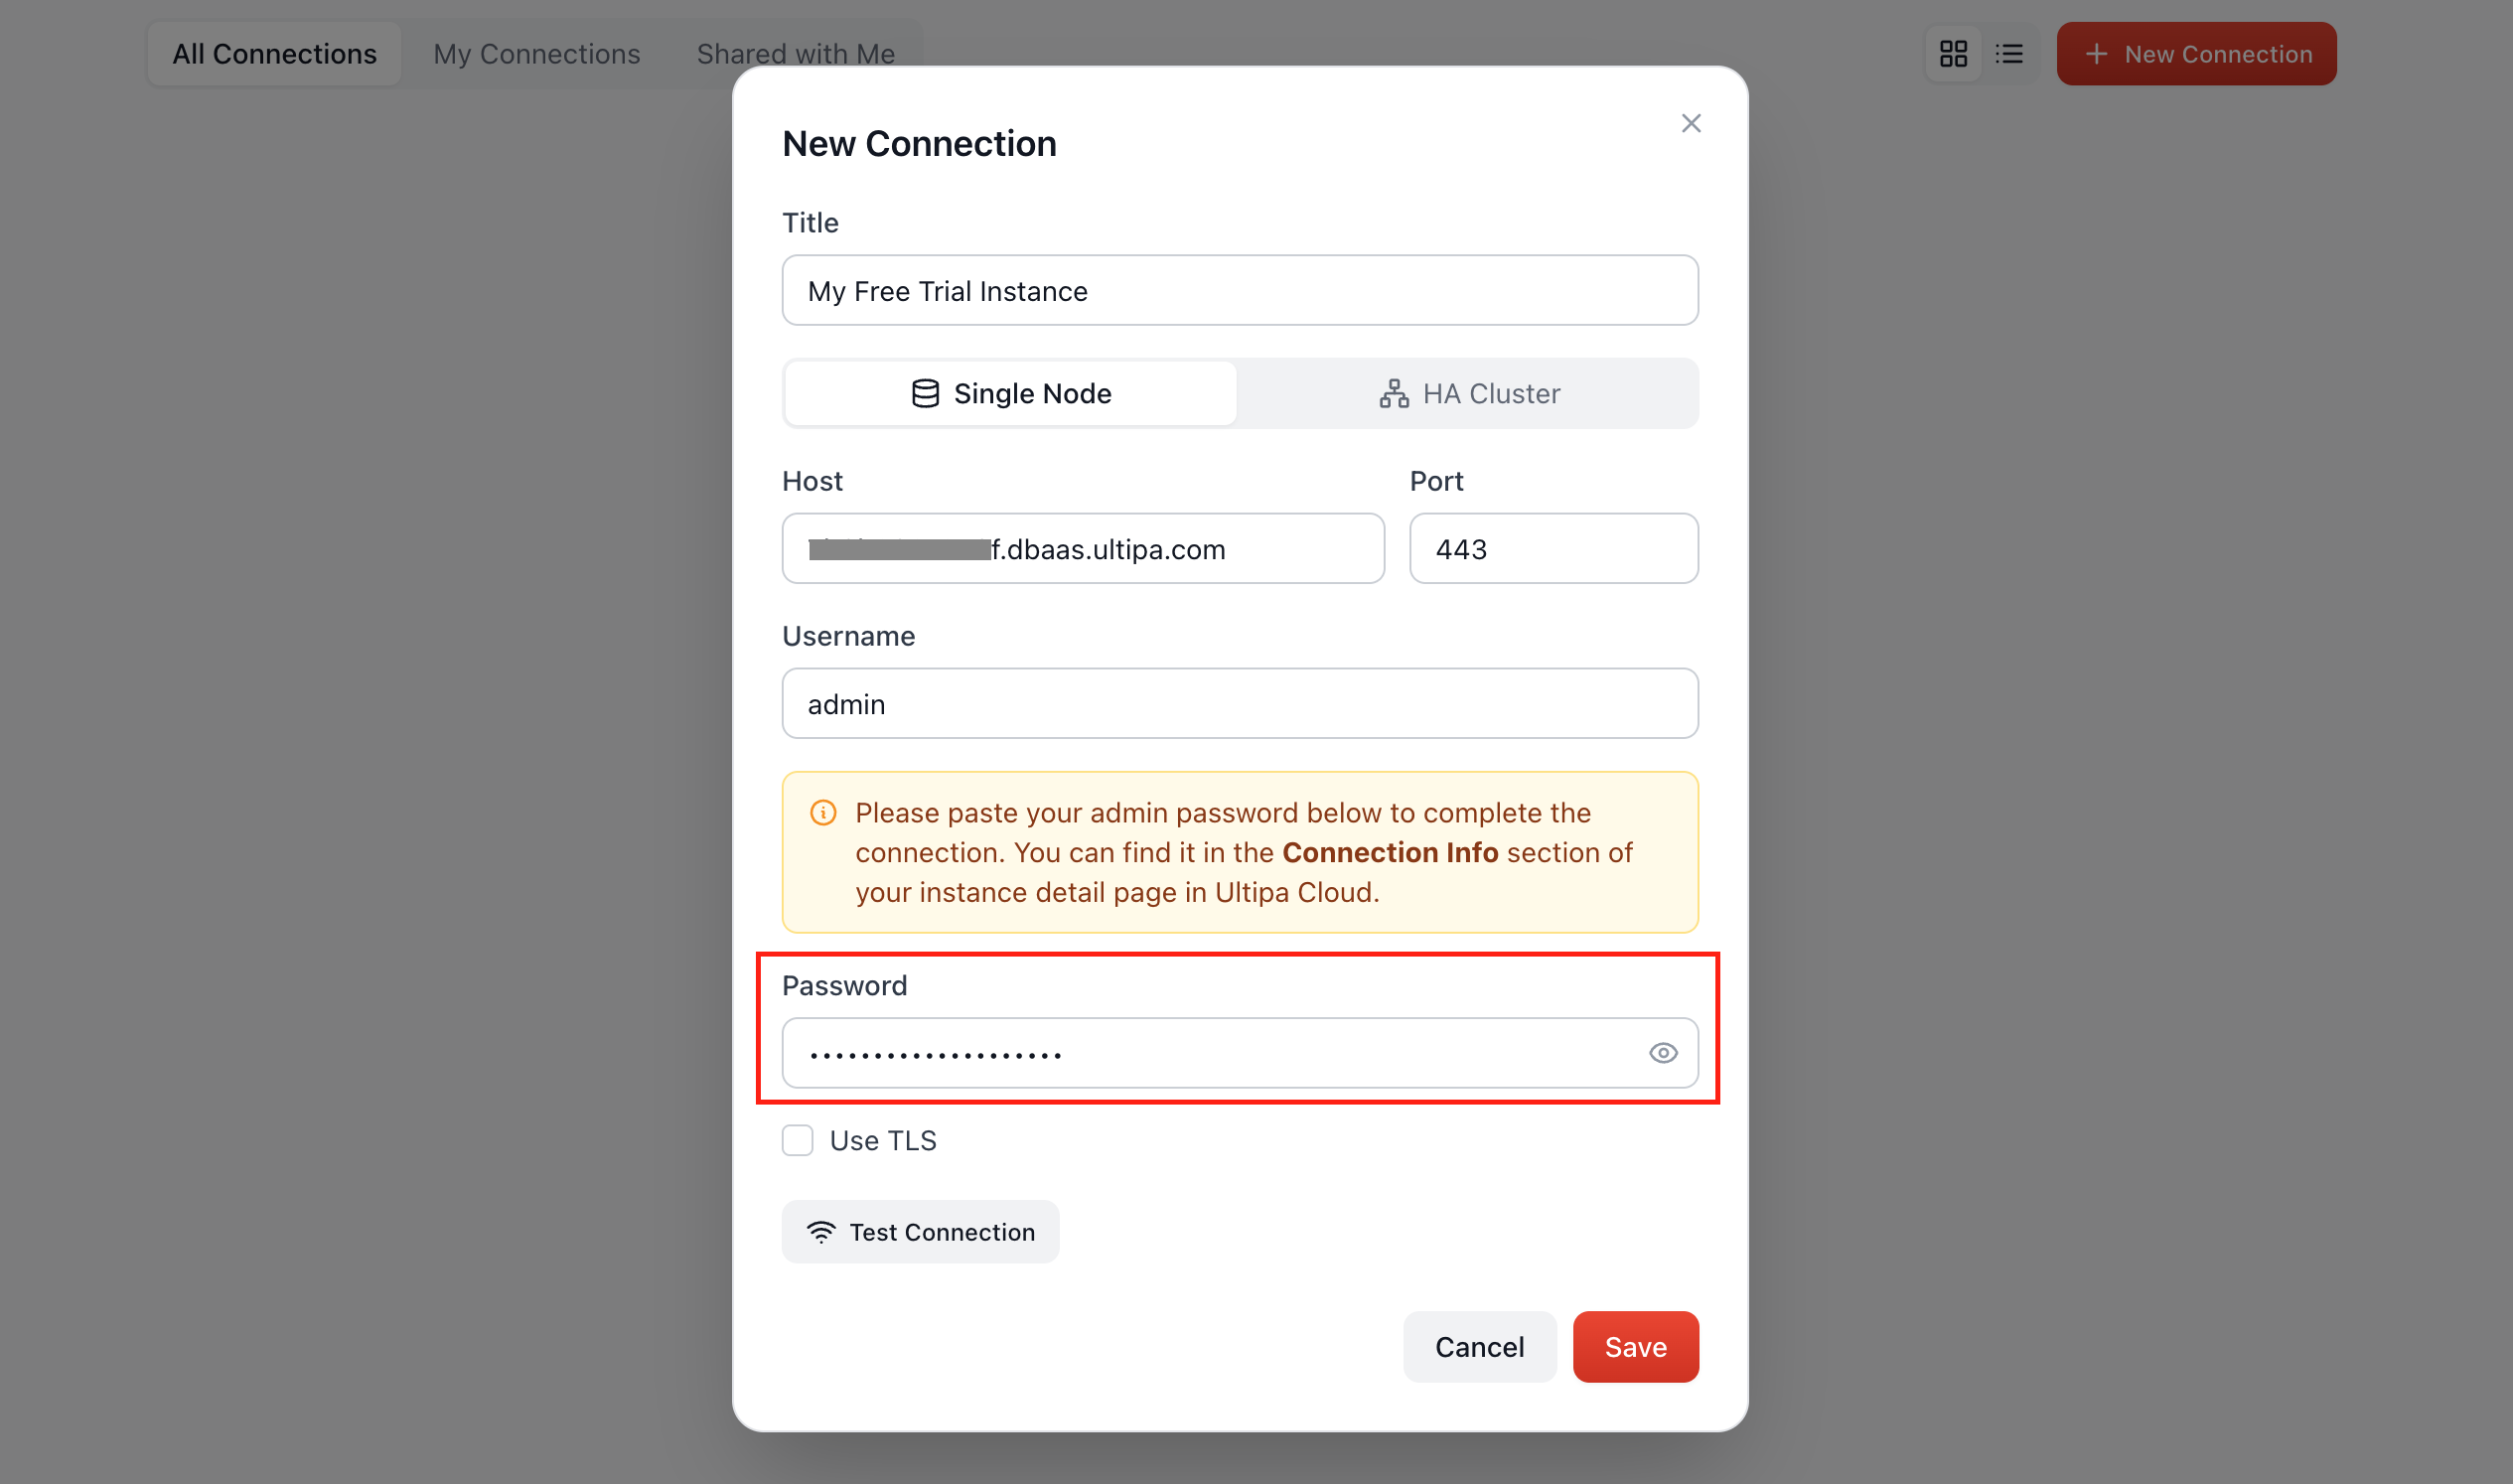The width and height of the screenshot is (2513, 1484).
Task: Close the New Connection dialog with X
Action: coord(1690,123)
